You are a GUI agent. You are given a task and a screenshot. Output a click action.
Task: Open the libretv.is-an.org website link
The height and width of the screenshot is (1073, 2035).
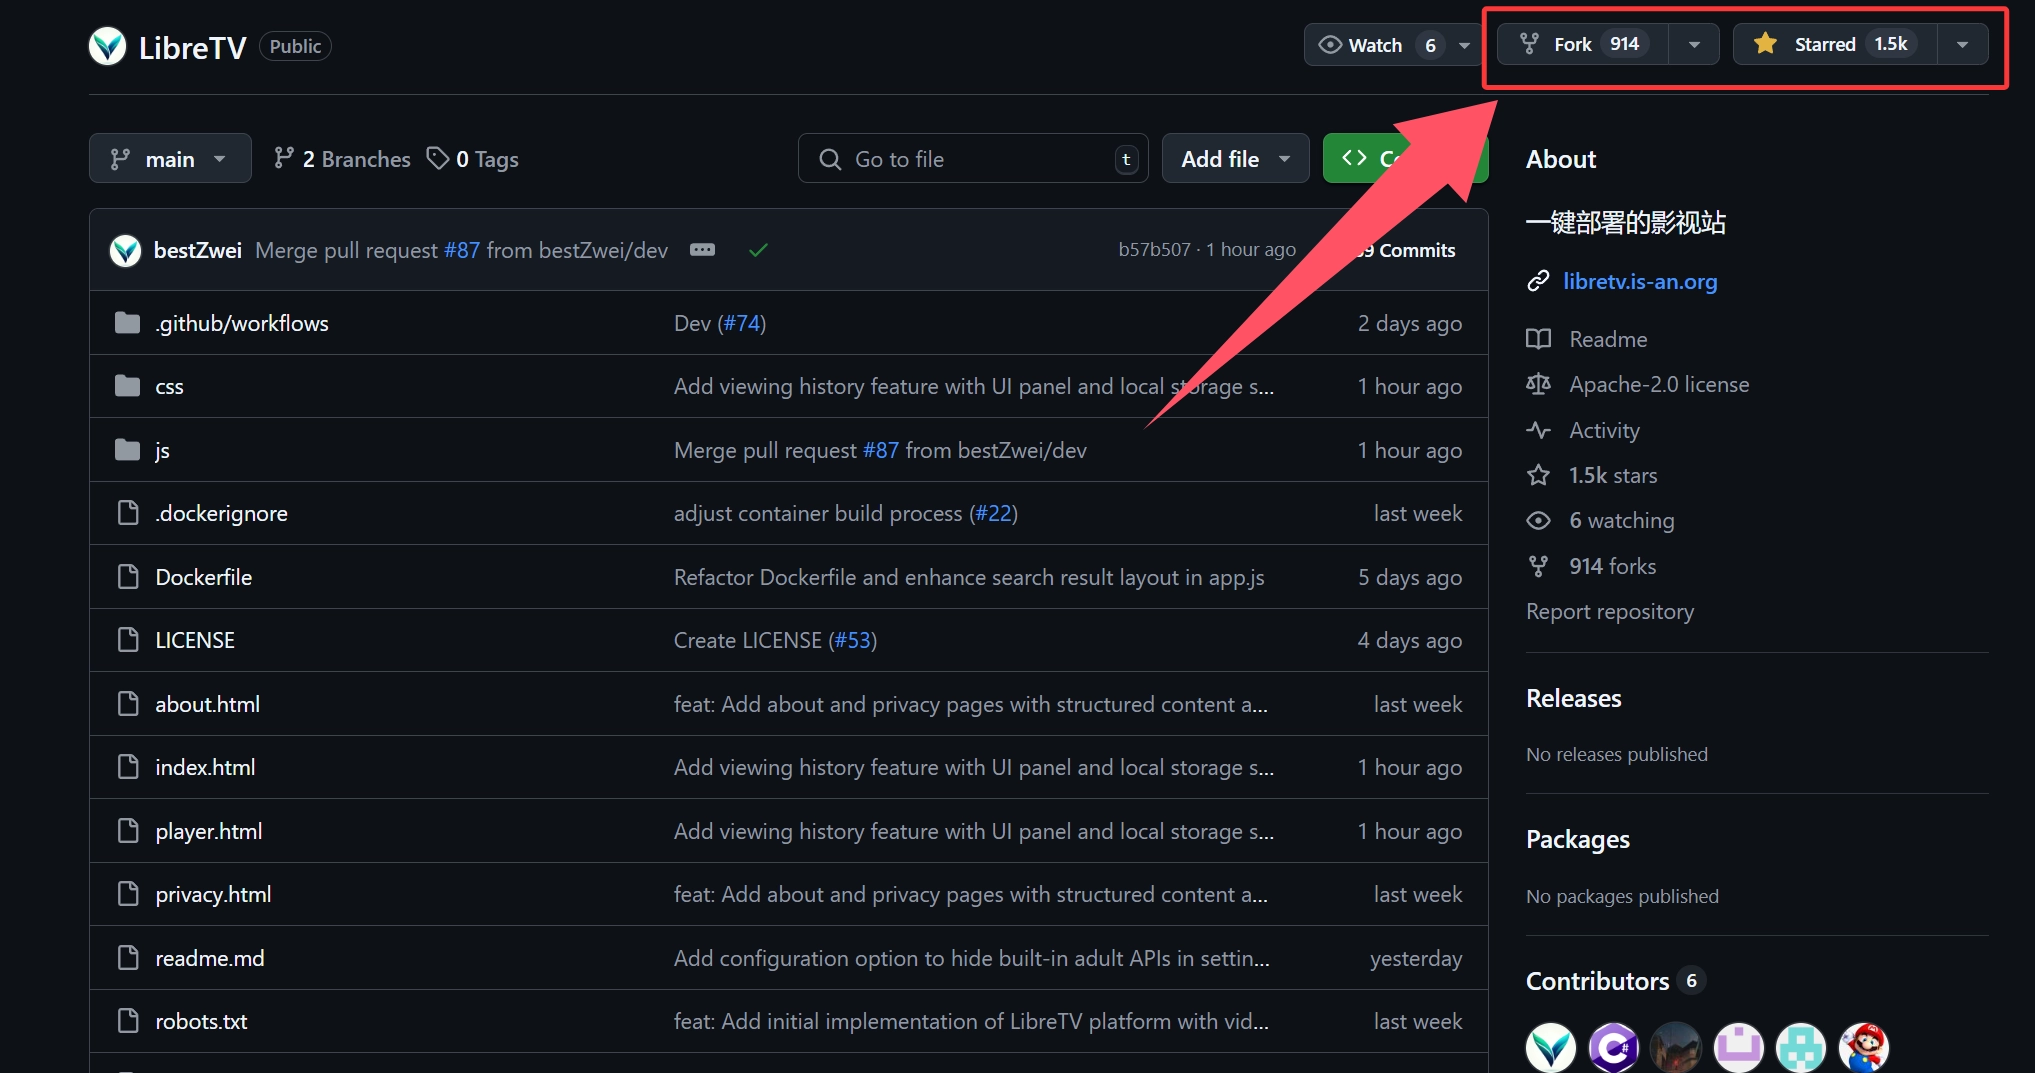coord(1640,282)
